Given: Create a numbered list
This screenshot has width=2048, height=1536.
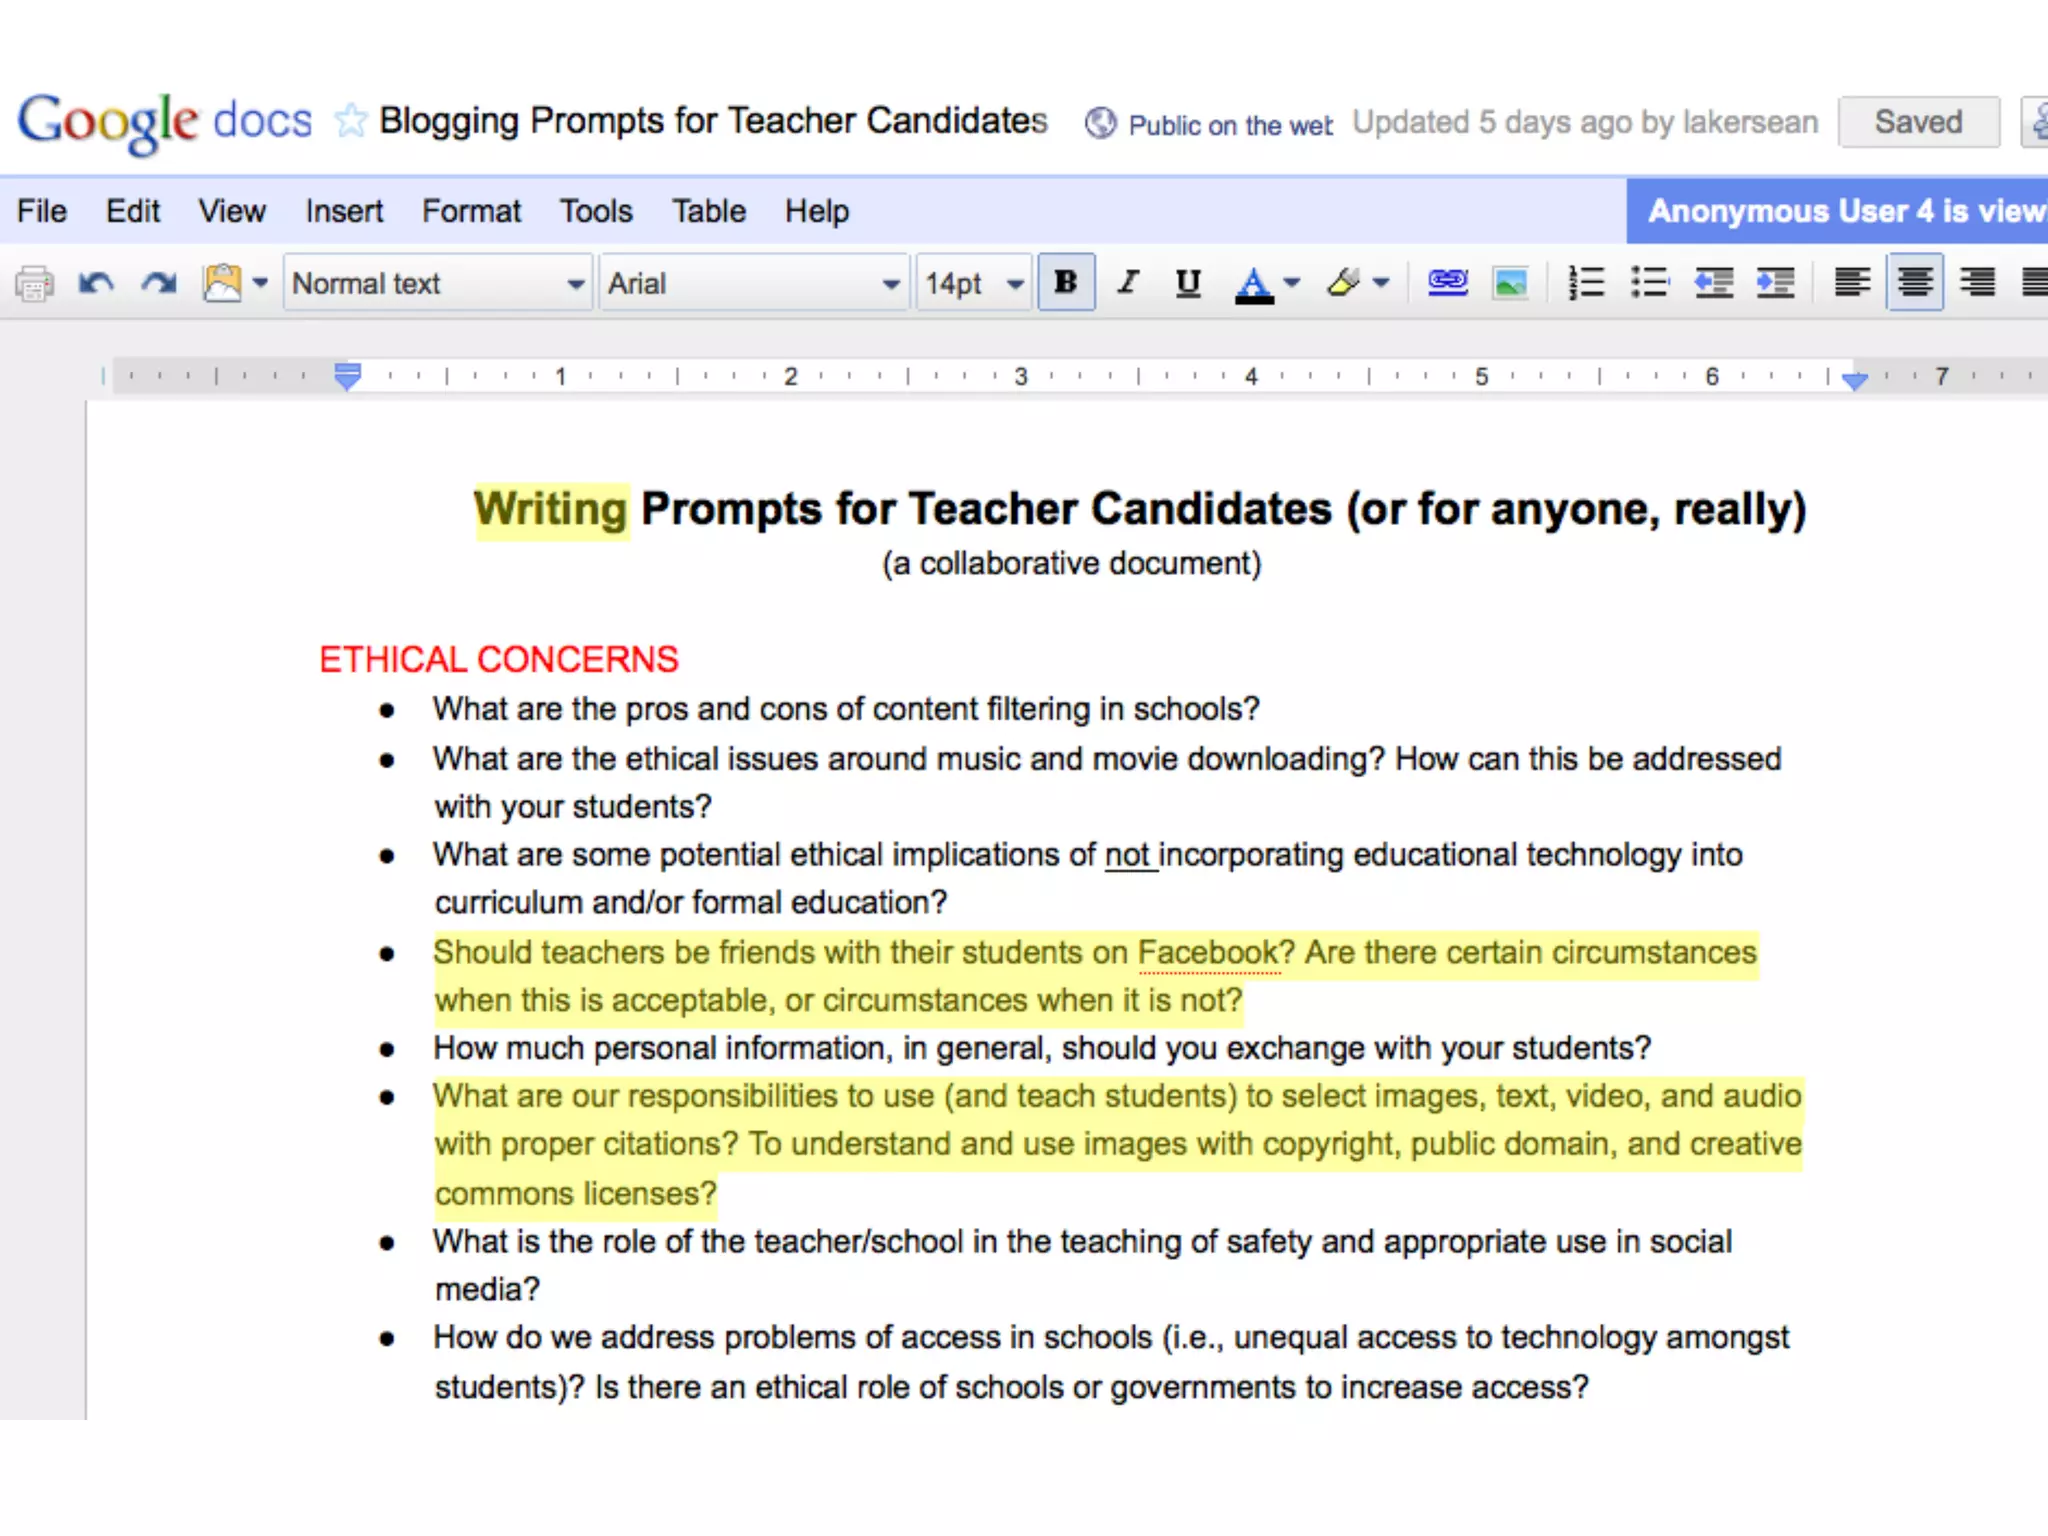Looking at the screenshot, I should (x=1586, y=283).
